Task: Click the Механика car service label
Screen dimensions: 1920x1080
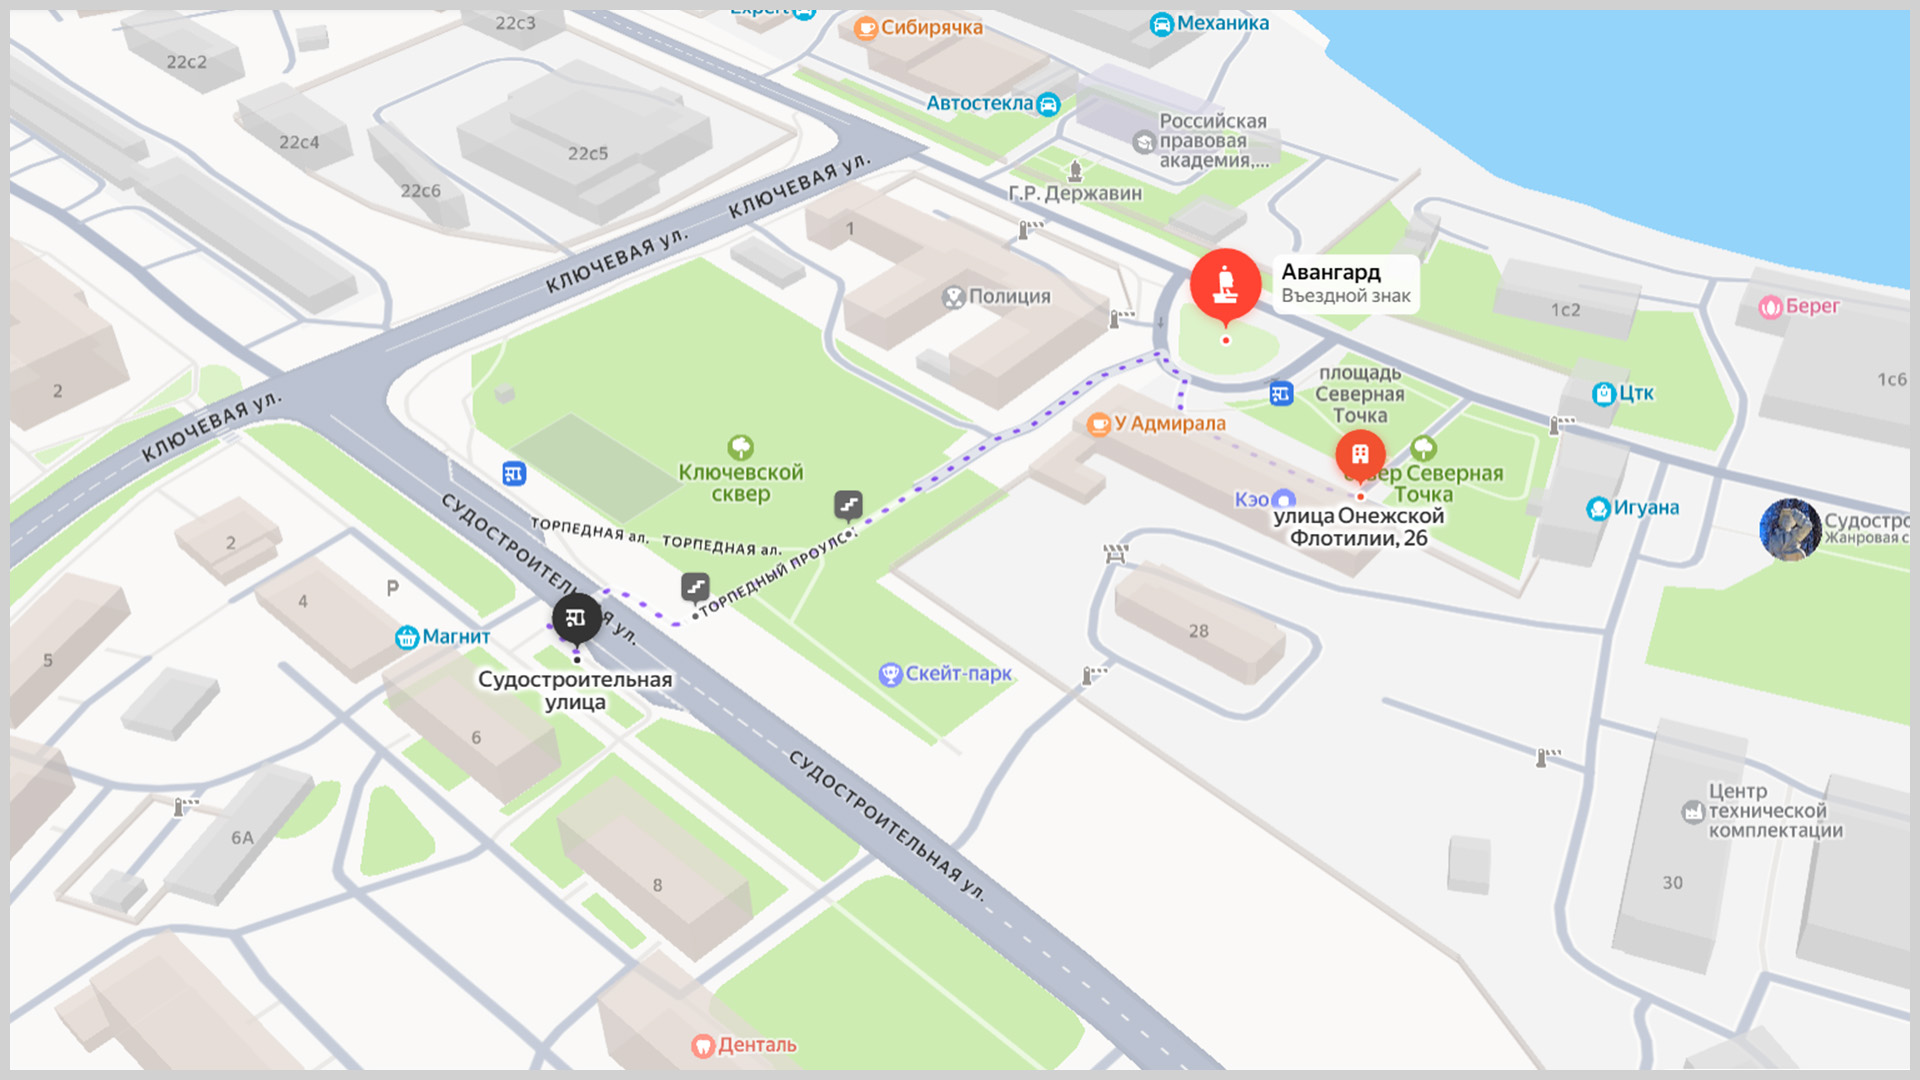Action: click(1222, 23)
